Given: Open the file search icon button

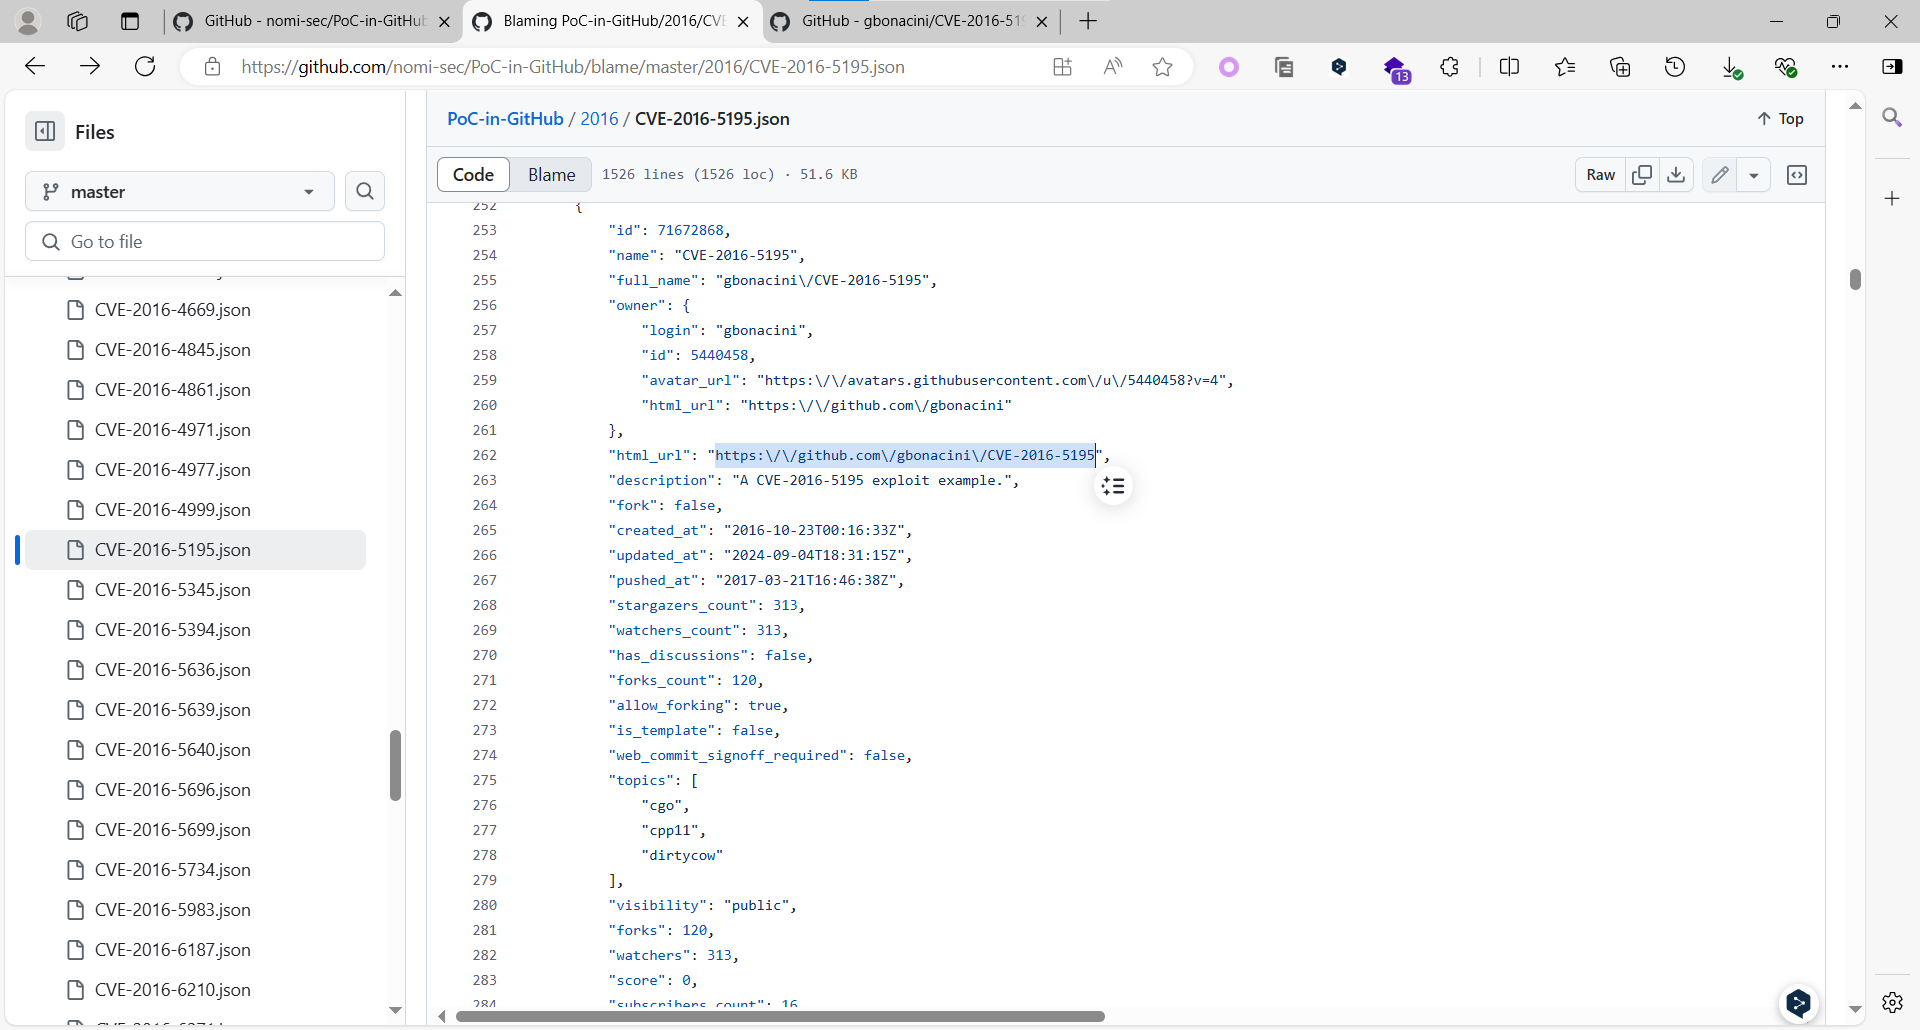Looking at the screenshot, I should (365, 191).
